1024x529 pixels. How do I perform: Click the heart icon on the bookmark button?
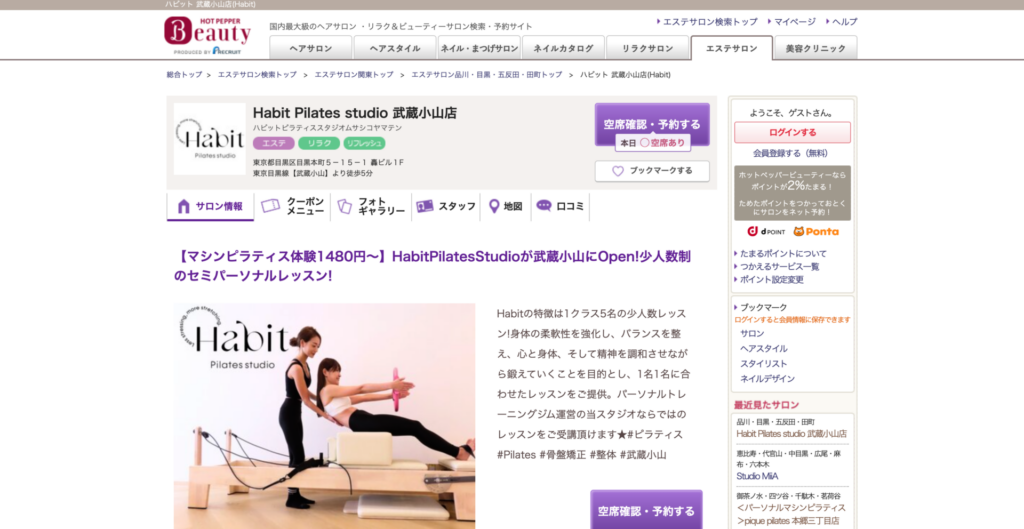point(618,171)
